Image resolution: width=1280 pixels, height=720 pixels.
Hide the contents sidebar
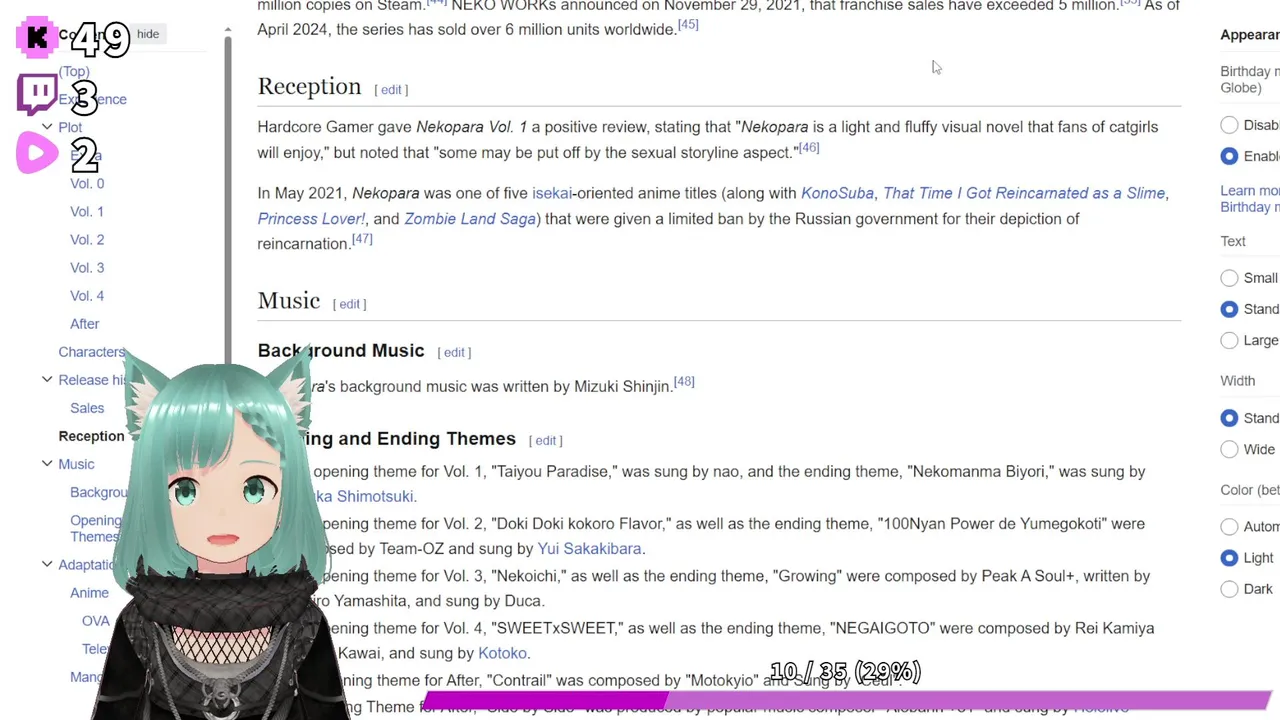click(x=148, y=34)
